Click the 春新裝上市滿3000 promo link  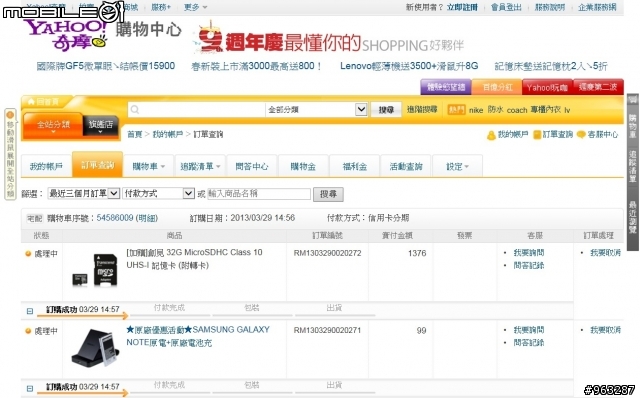[257, 66]
